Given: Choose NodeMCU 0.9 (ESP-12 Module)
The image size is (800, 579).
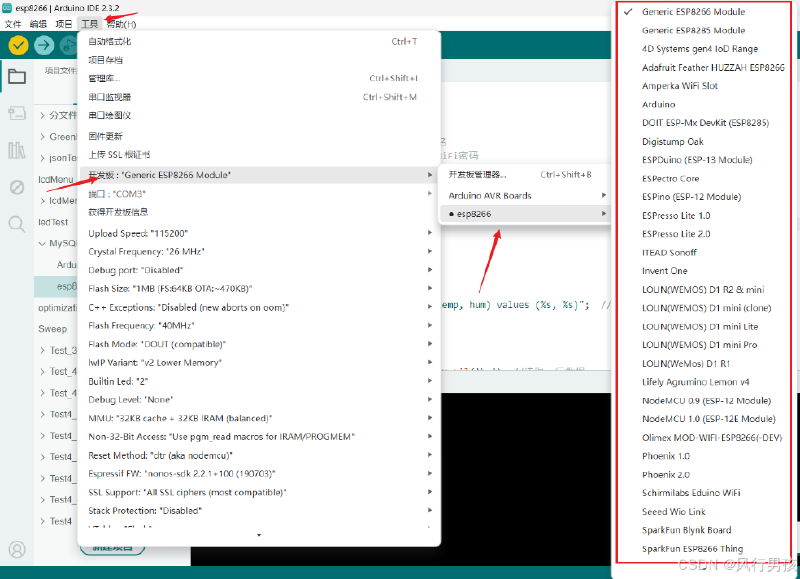Looking at the screenshot, I should pos(706,400).
